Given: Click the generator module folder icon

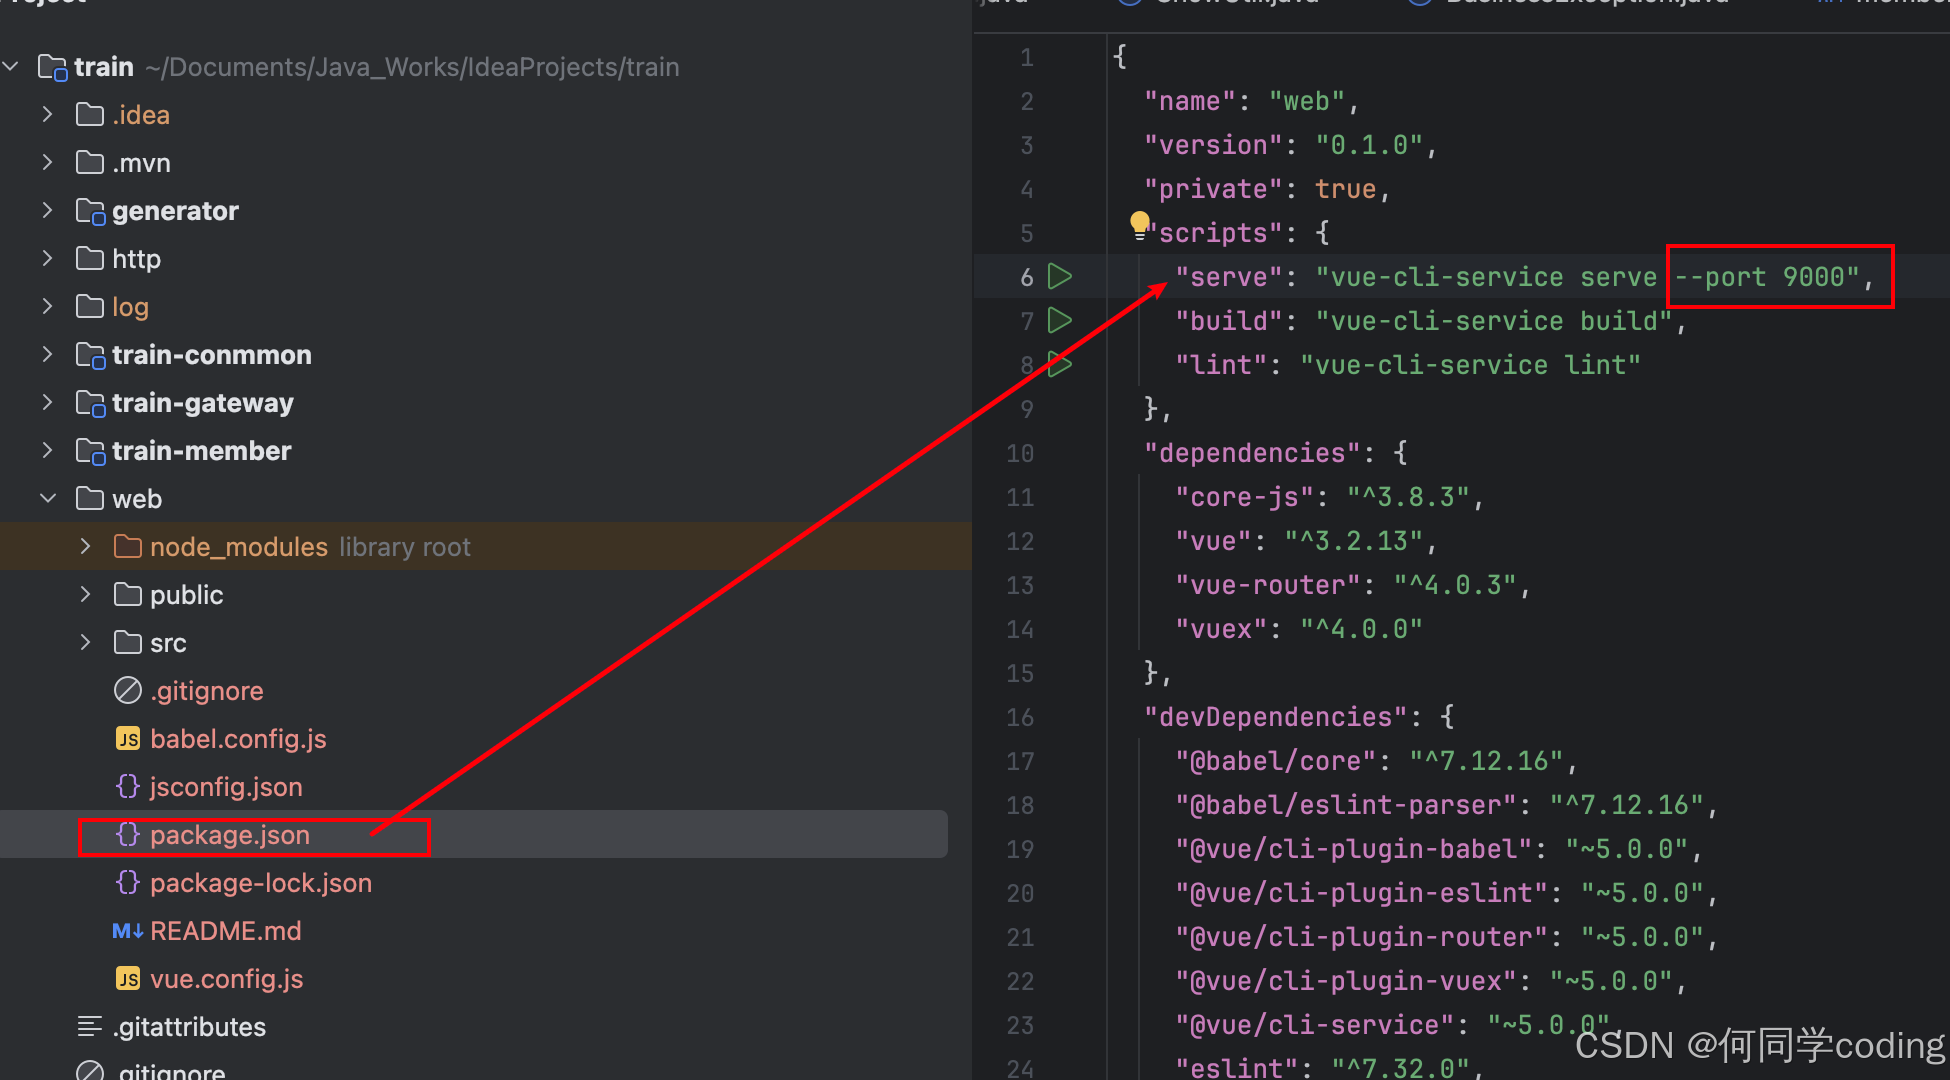Looking at the screenshot, I should click(x=90, y=211).
